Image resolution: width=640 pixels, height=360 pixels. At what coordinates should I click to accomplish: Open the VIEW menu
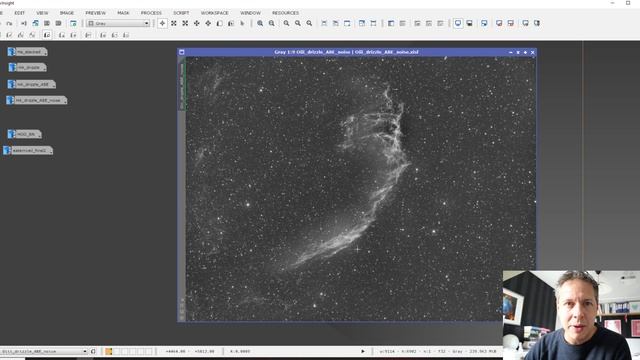tap(42, 13)
